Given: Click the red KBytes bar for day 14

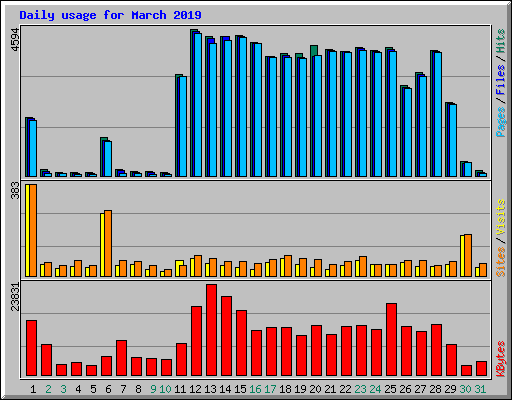Looking at the screenshot, I should coord(226,336).
